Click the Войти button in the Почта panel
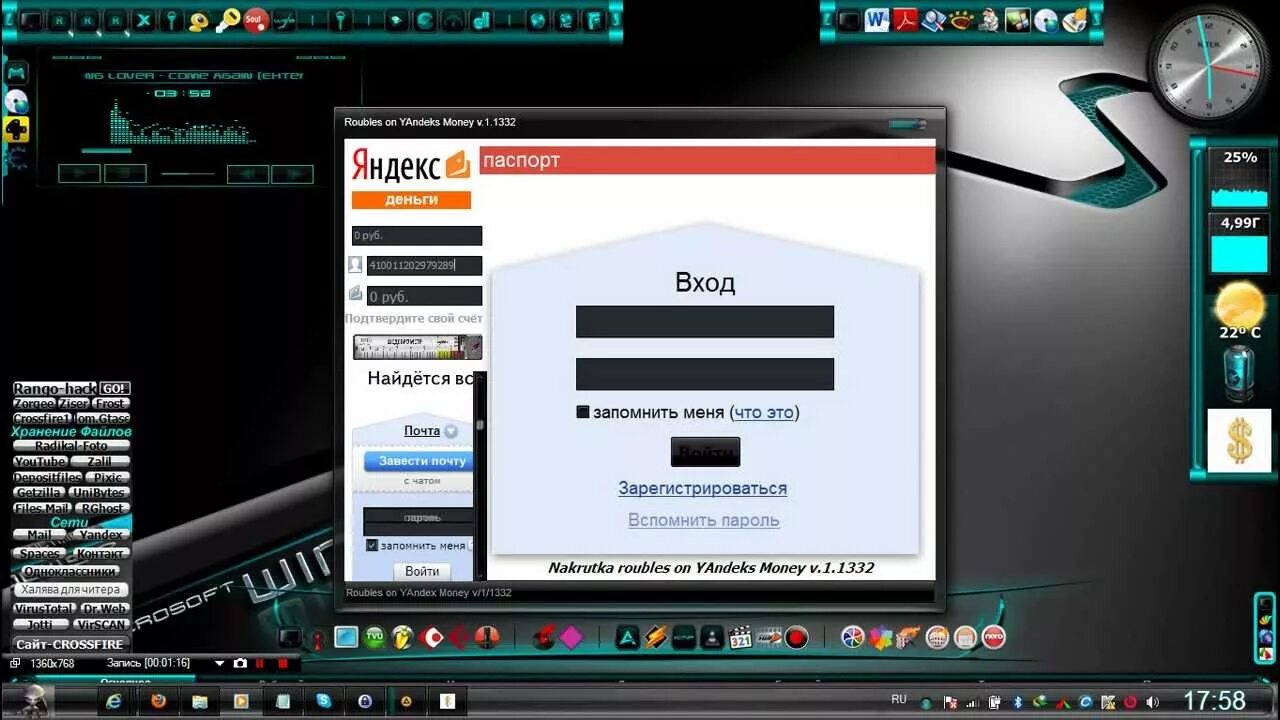 (x=422, y=571)
